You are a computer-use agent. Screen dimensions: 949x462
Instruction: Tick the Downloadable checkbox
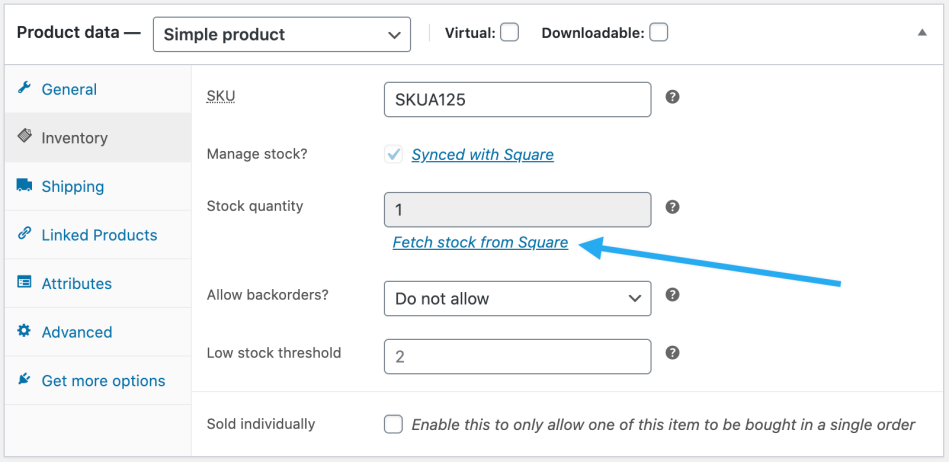coord(658,33)
